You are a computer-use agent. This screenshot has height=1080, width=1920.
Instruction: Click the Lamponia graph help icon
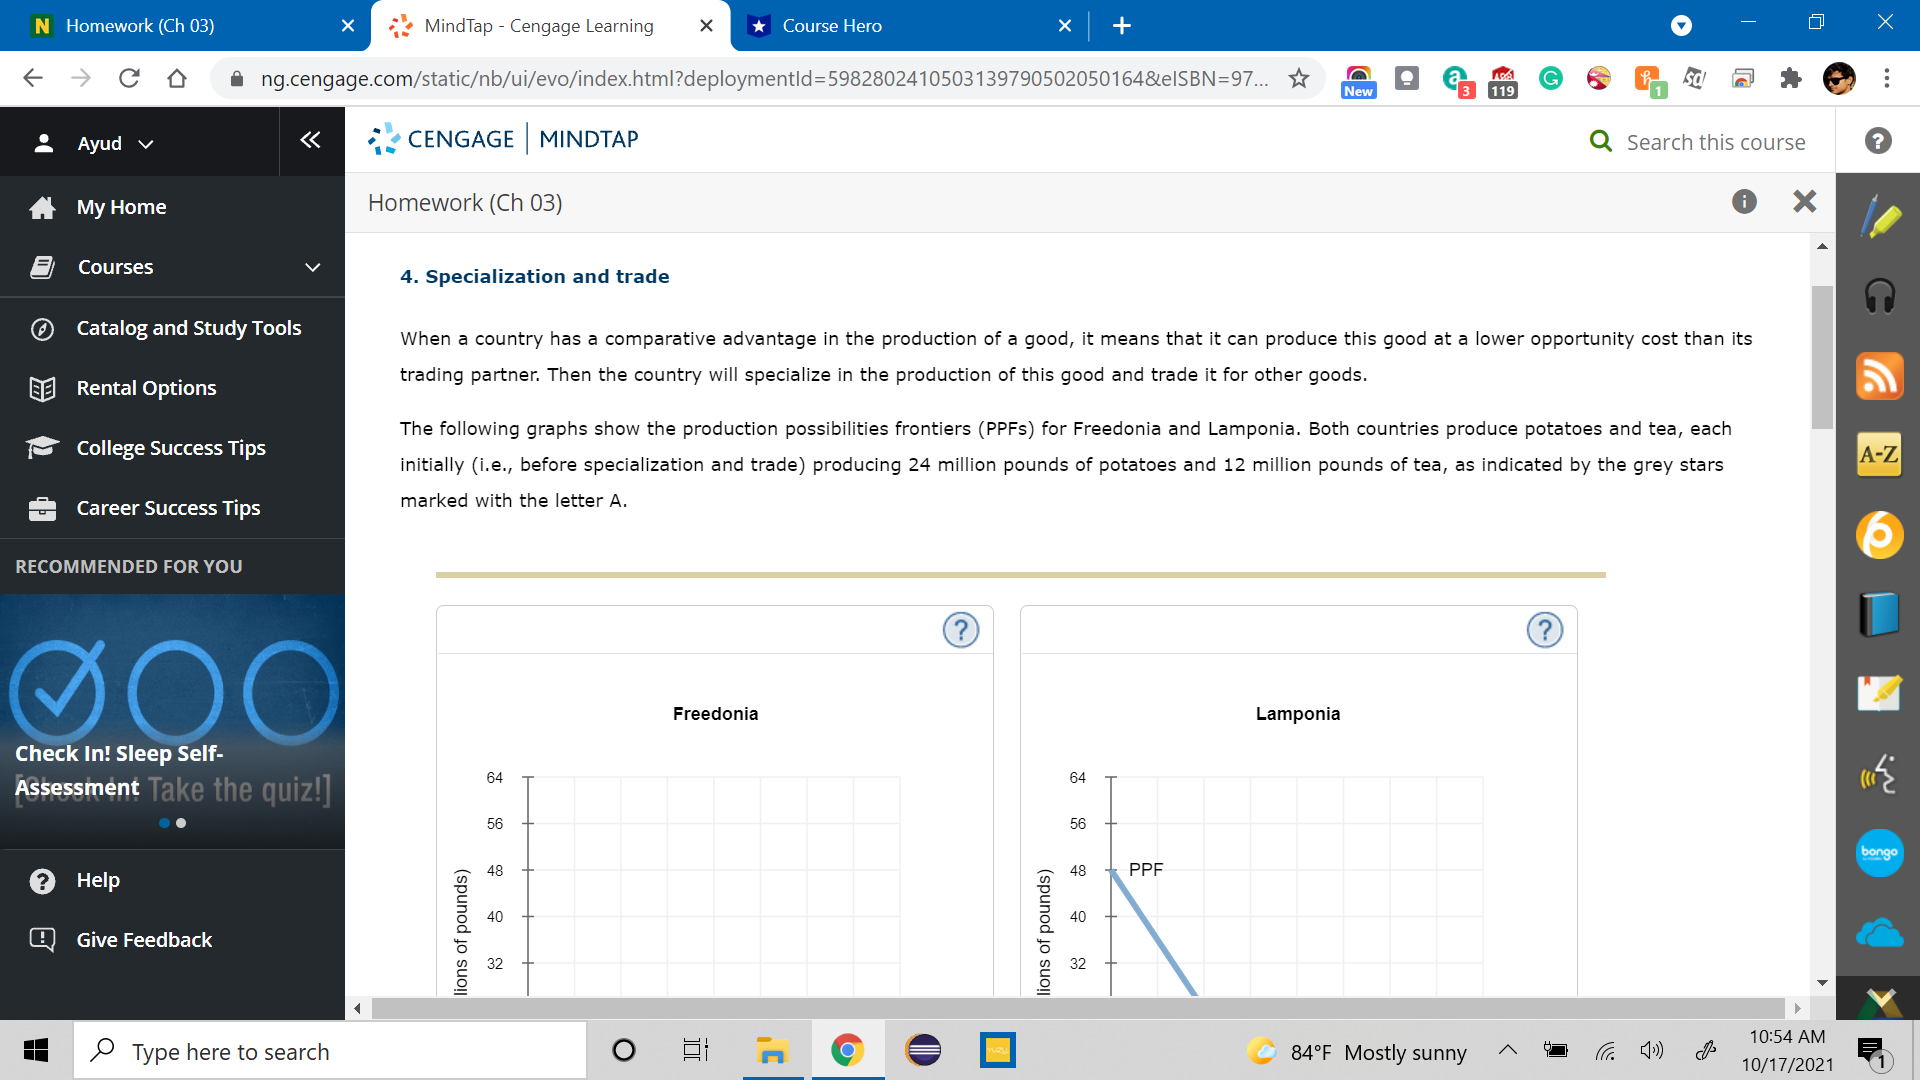[1544, 630]
